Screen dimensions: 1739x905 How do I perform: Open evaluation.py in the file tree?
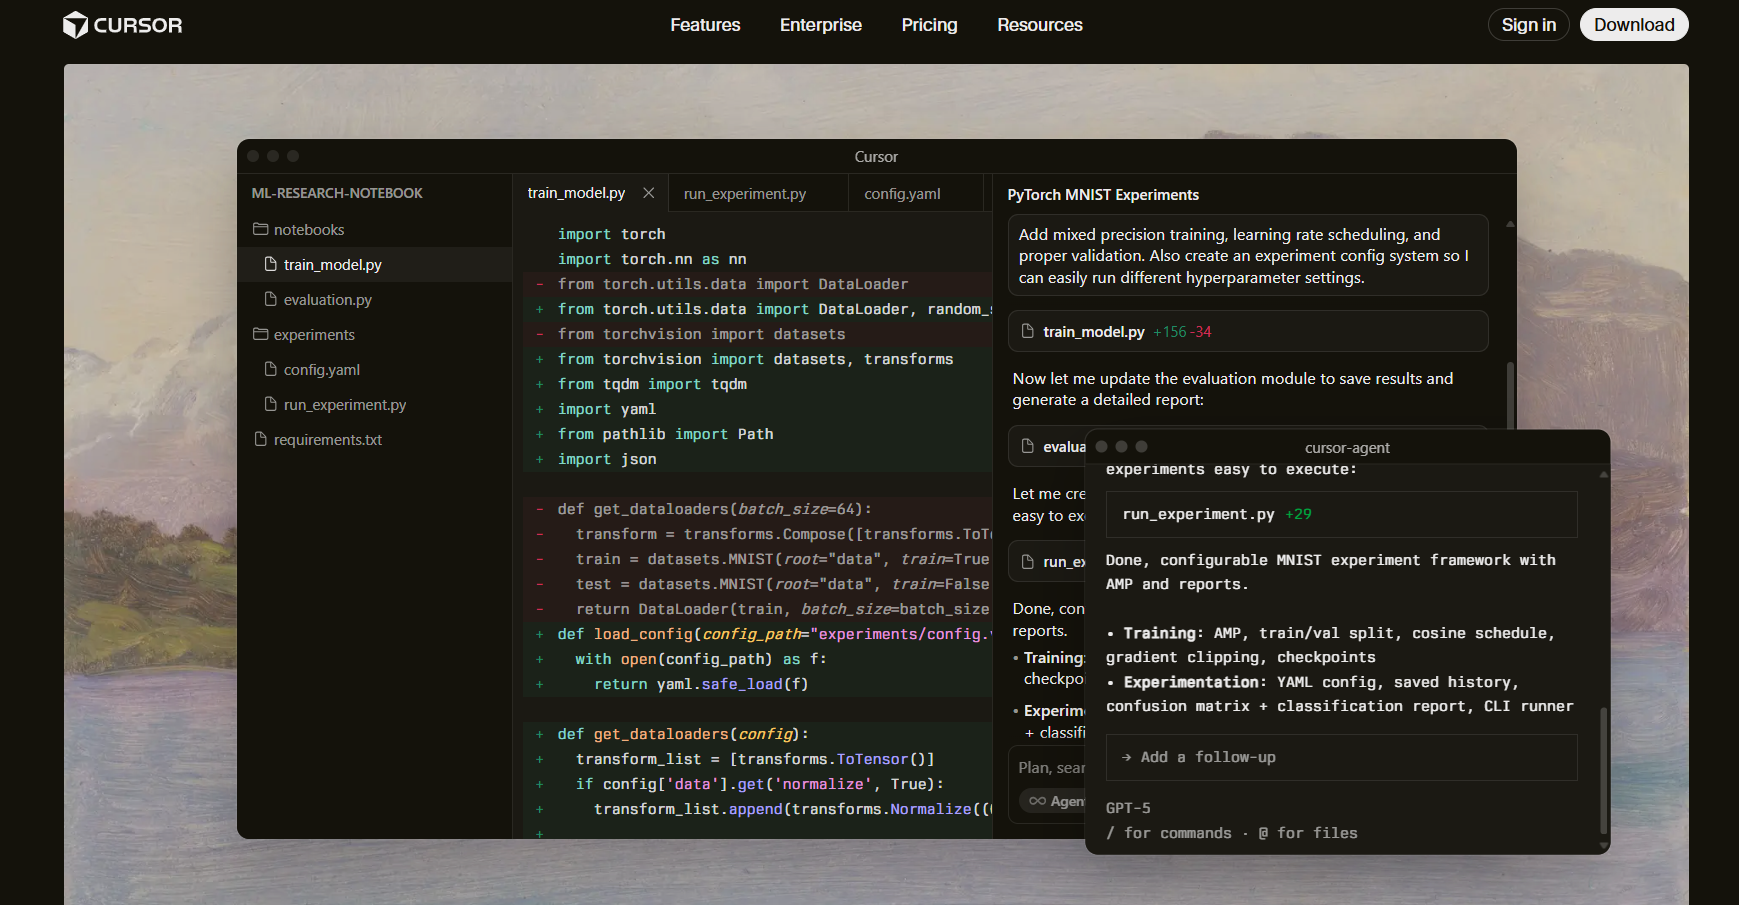327,300
